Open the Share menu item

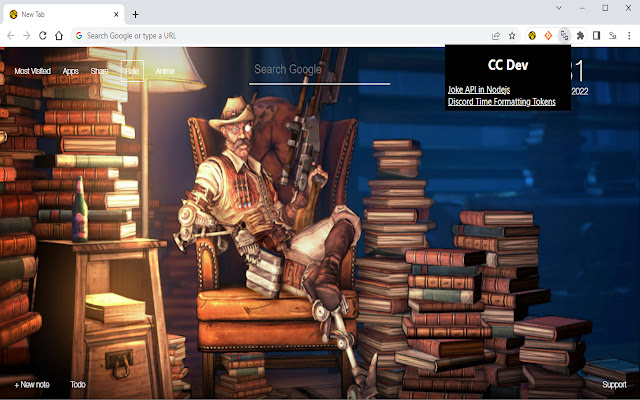(x=99, y=71)
